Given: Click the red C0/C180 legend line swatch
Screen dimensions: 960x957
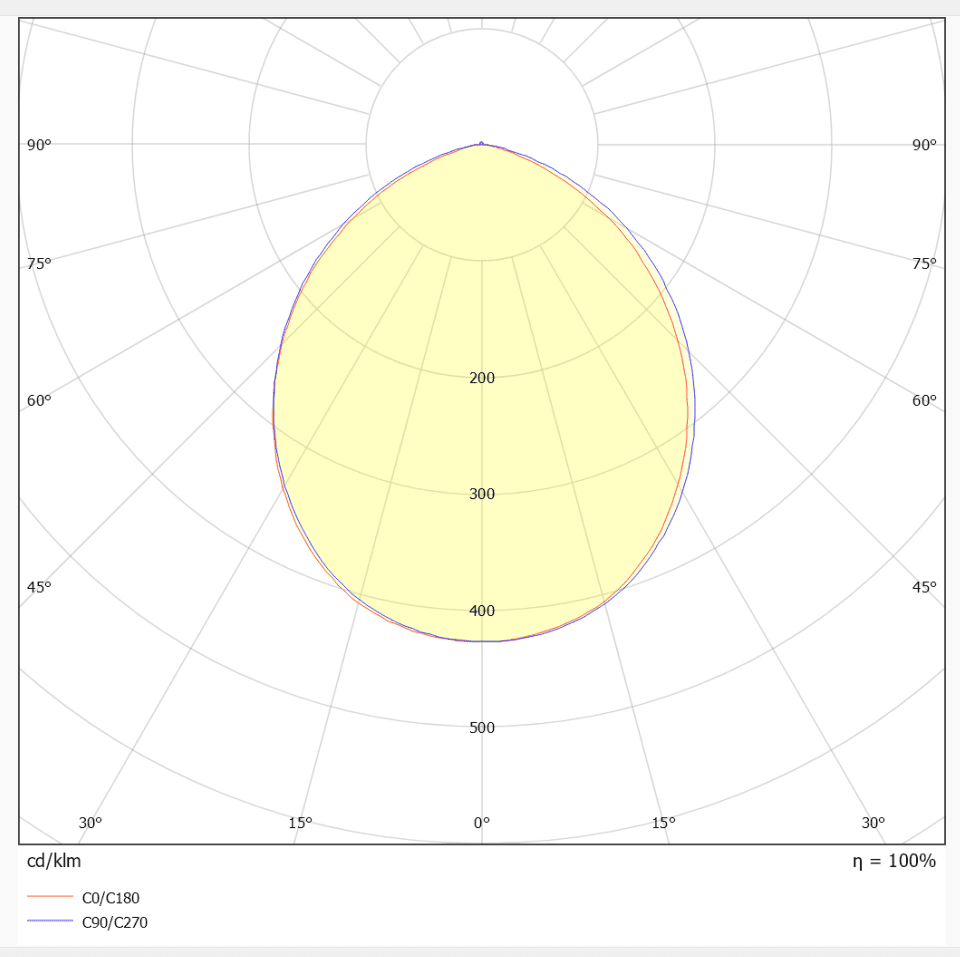Looking at the screenshot, I should 50,897.
